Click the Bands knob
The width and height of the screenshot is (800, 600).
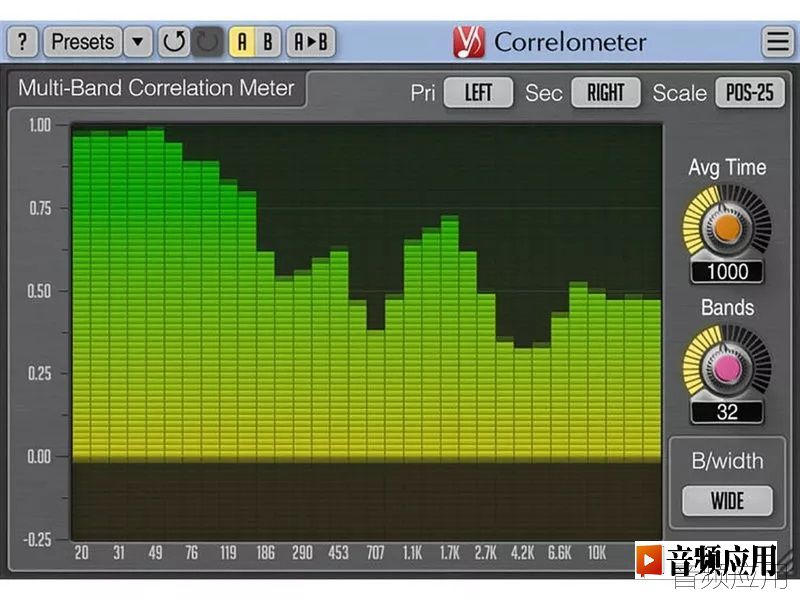coord(727,368)
